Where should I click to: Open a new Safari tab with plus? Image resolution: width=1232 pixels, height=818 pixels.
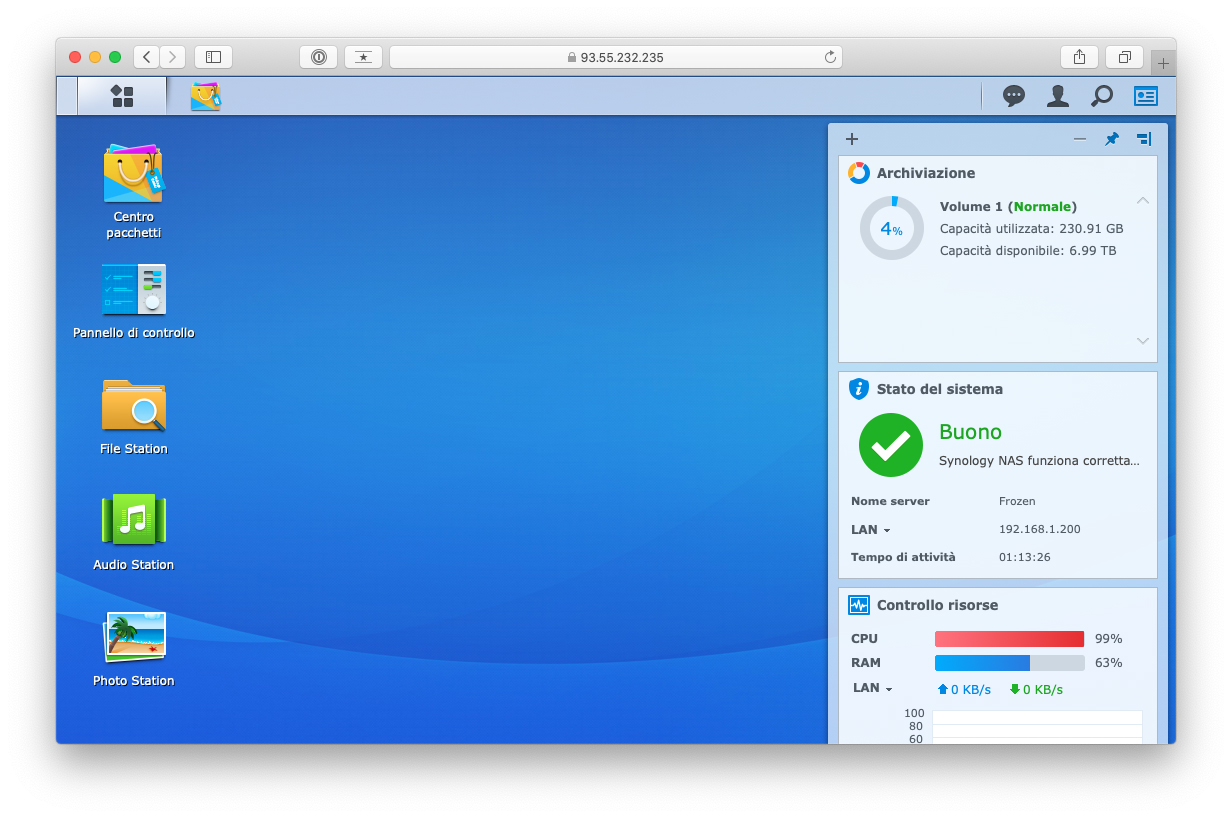pyautogui.click(x=1163, y=63)
